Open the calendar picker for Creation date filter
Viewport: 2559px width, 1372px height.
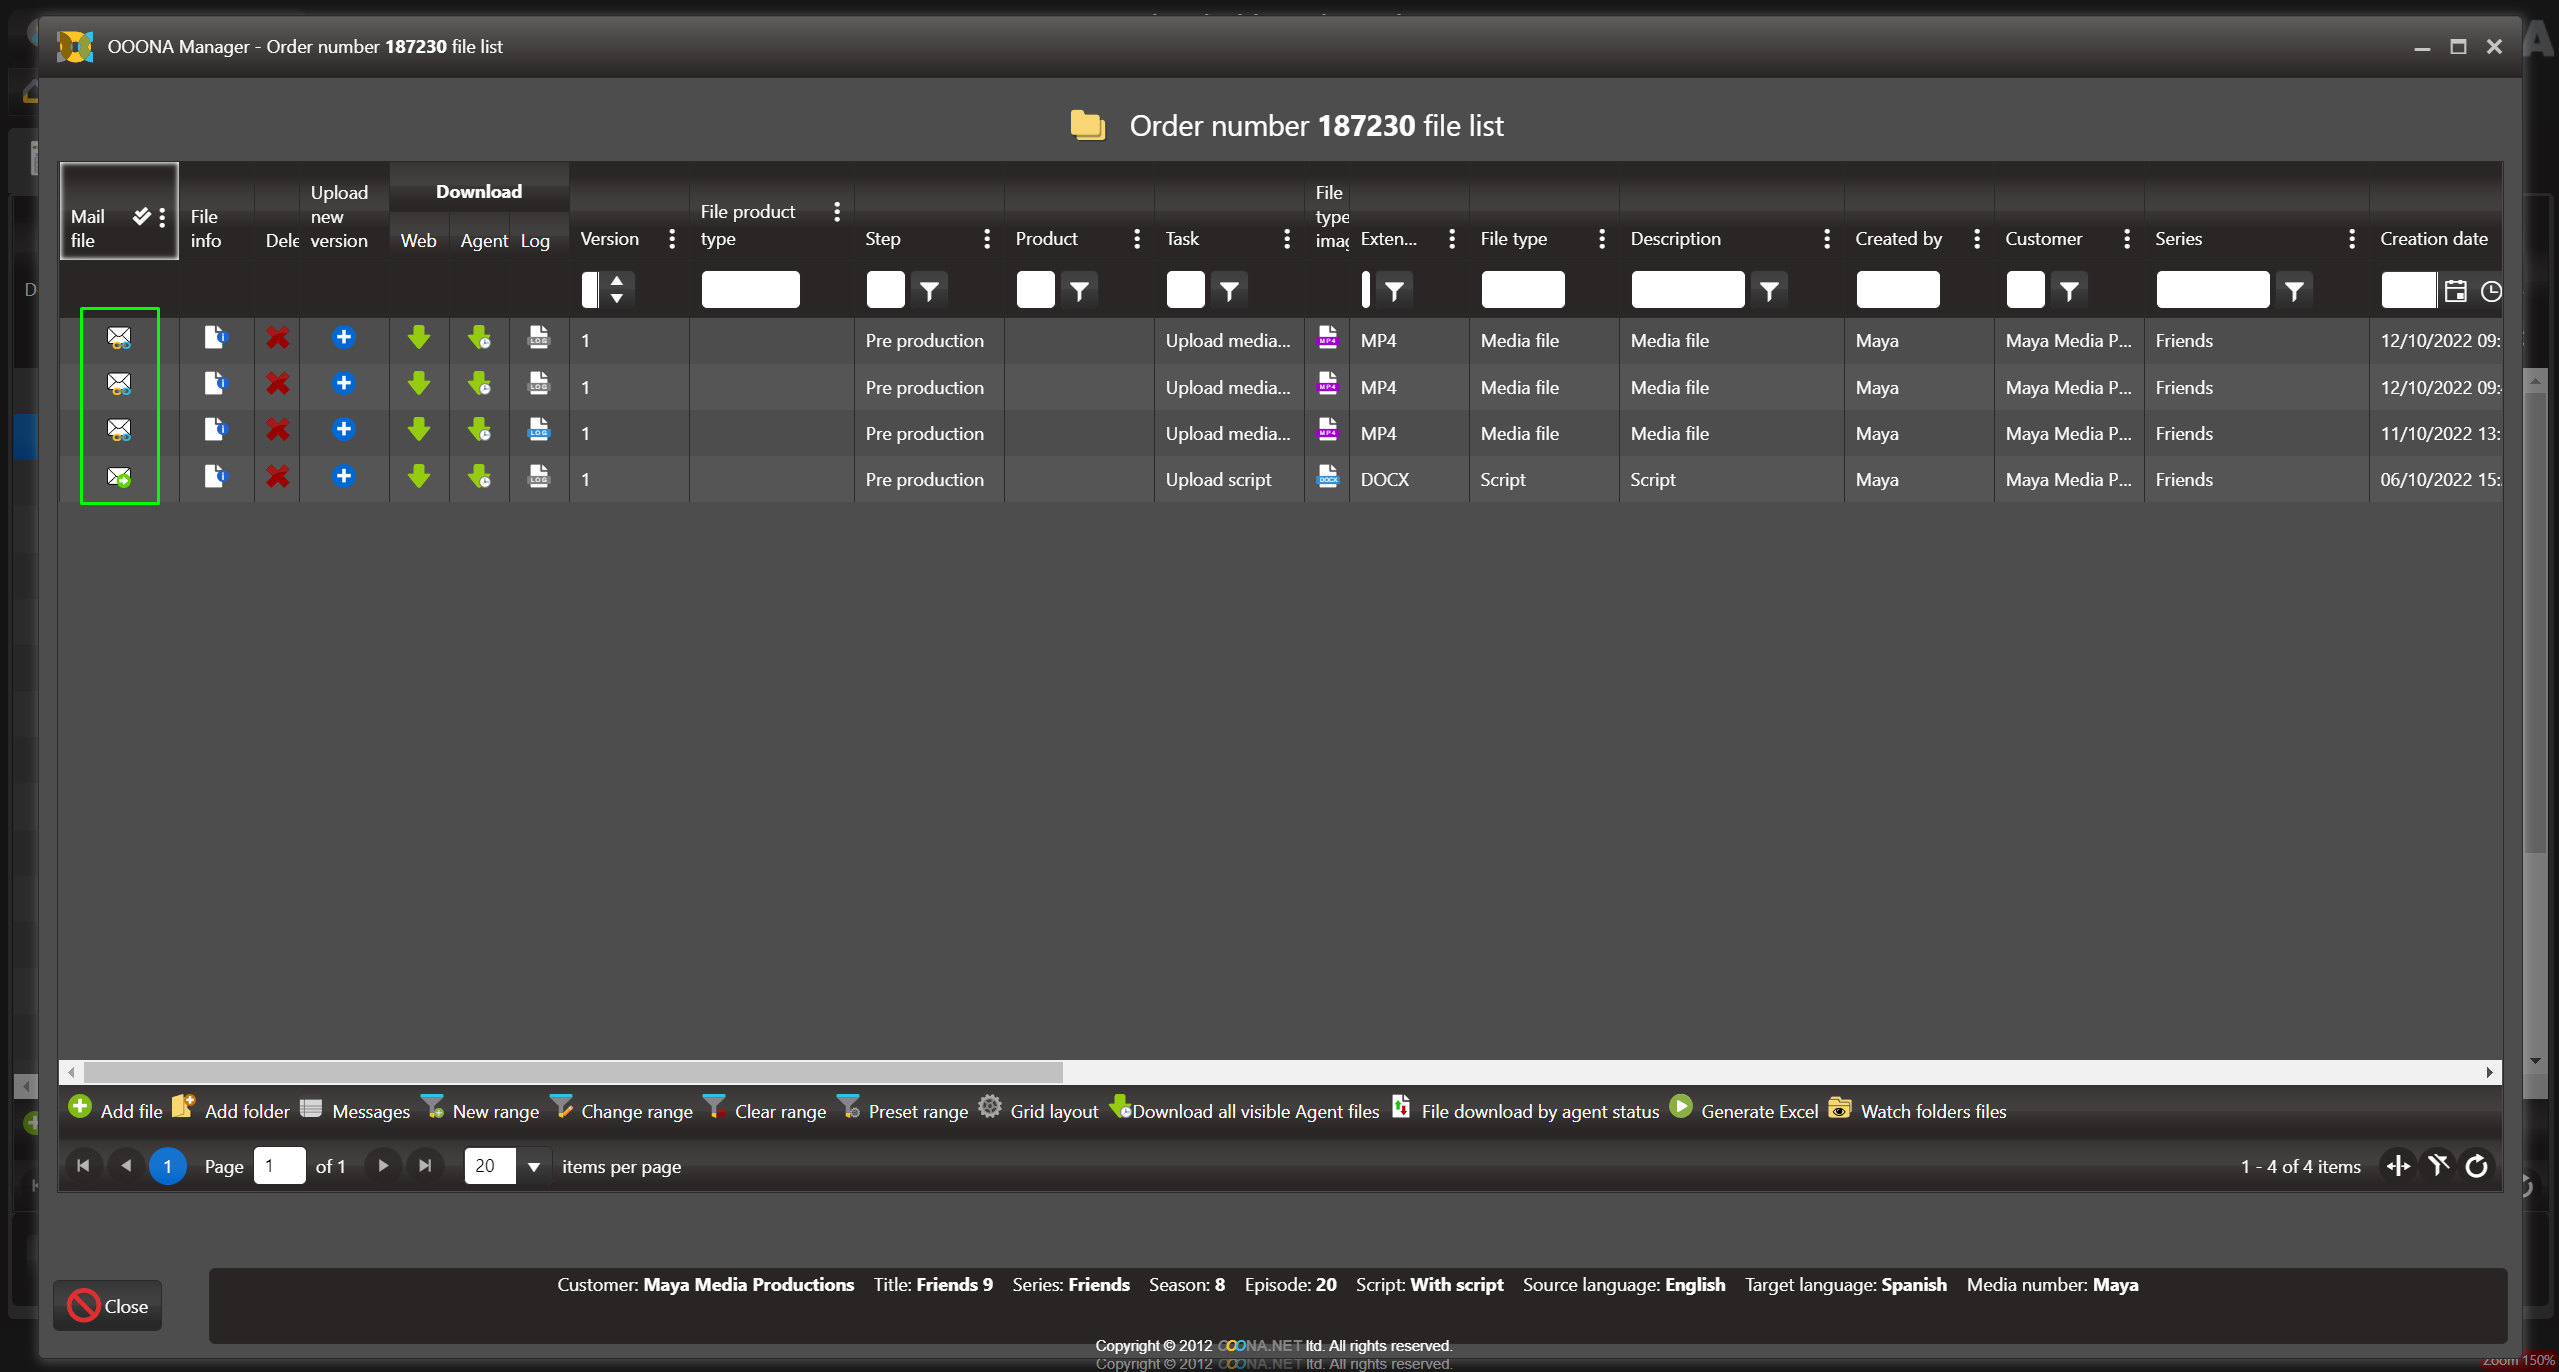[x=2455, y=291]
